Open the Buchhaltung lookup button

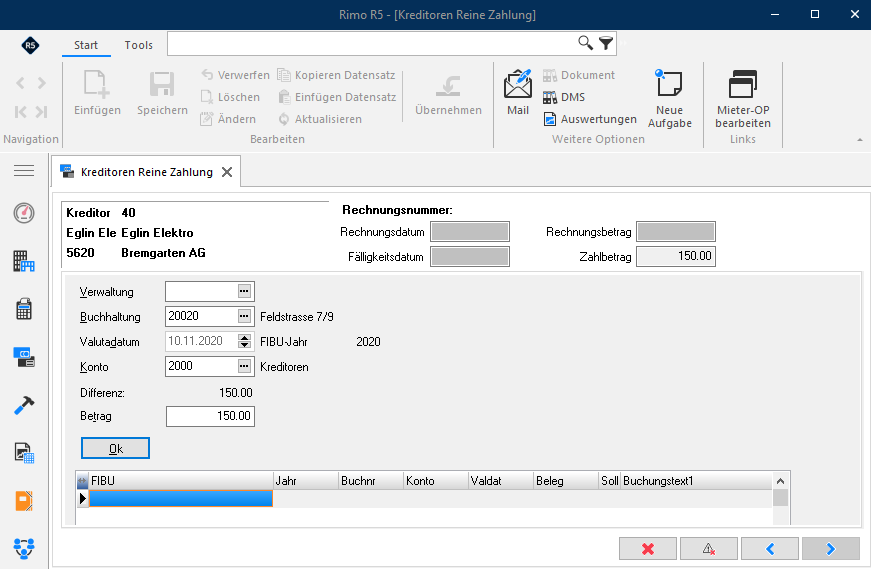[244, 316]
